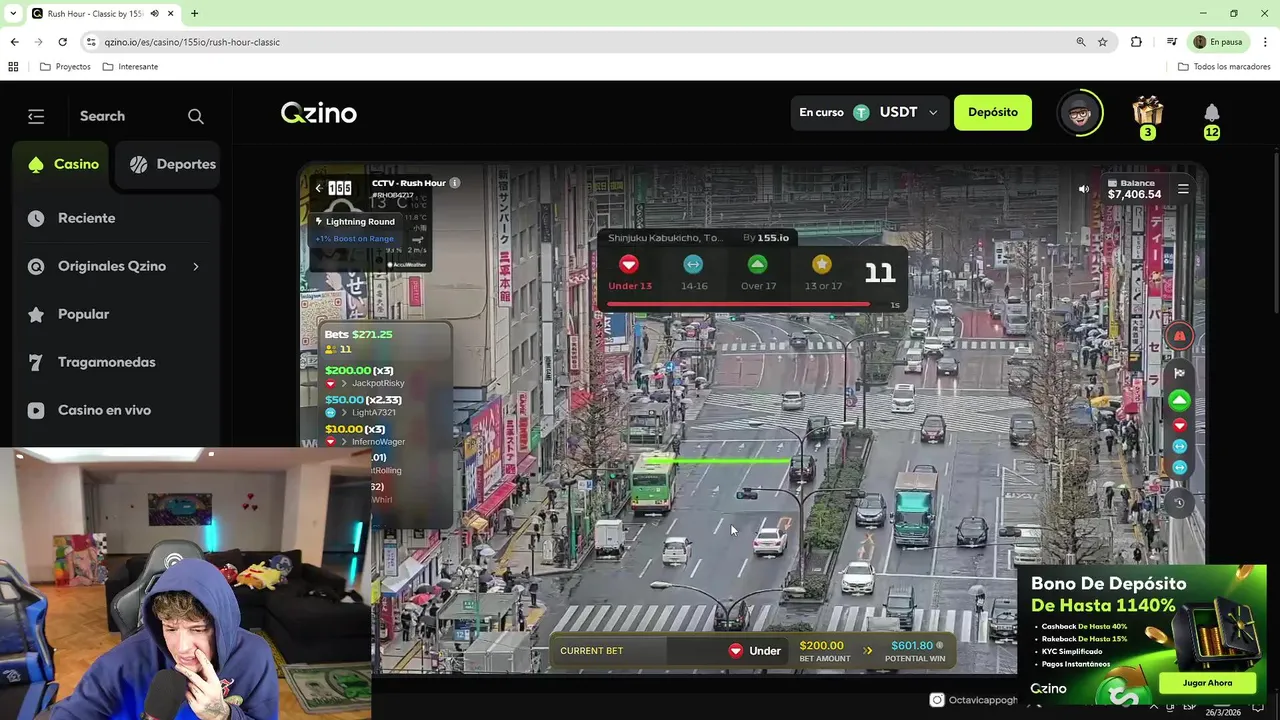The height and width of the screenshot is (720, 1280).
Task: Click the Qzino logo
Action: coord(318,113)
